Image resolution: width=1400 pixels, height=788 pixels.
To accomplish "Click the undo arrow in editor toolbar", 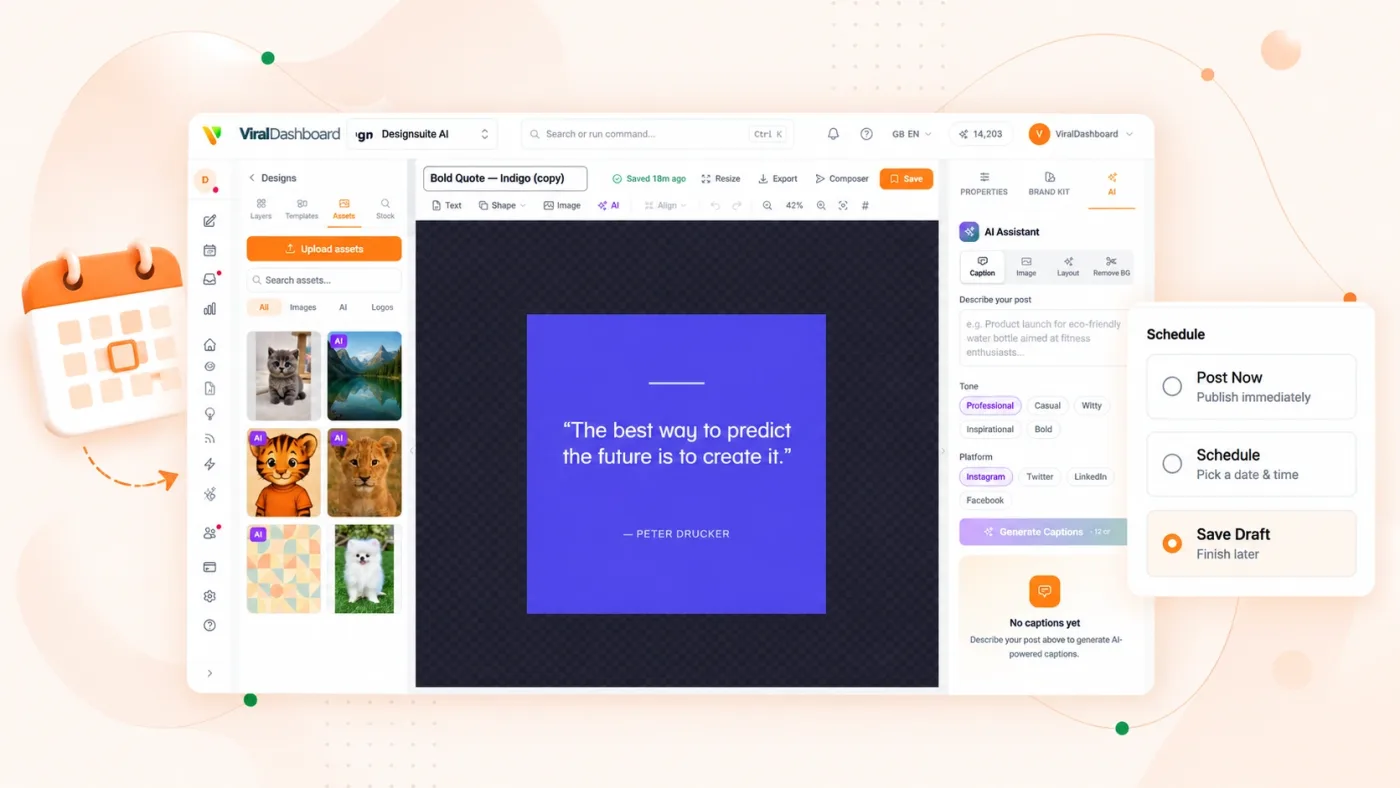I will click(x=714, y=206).
